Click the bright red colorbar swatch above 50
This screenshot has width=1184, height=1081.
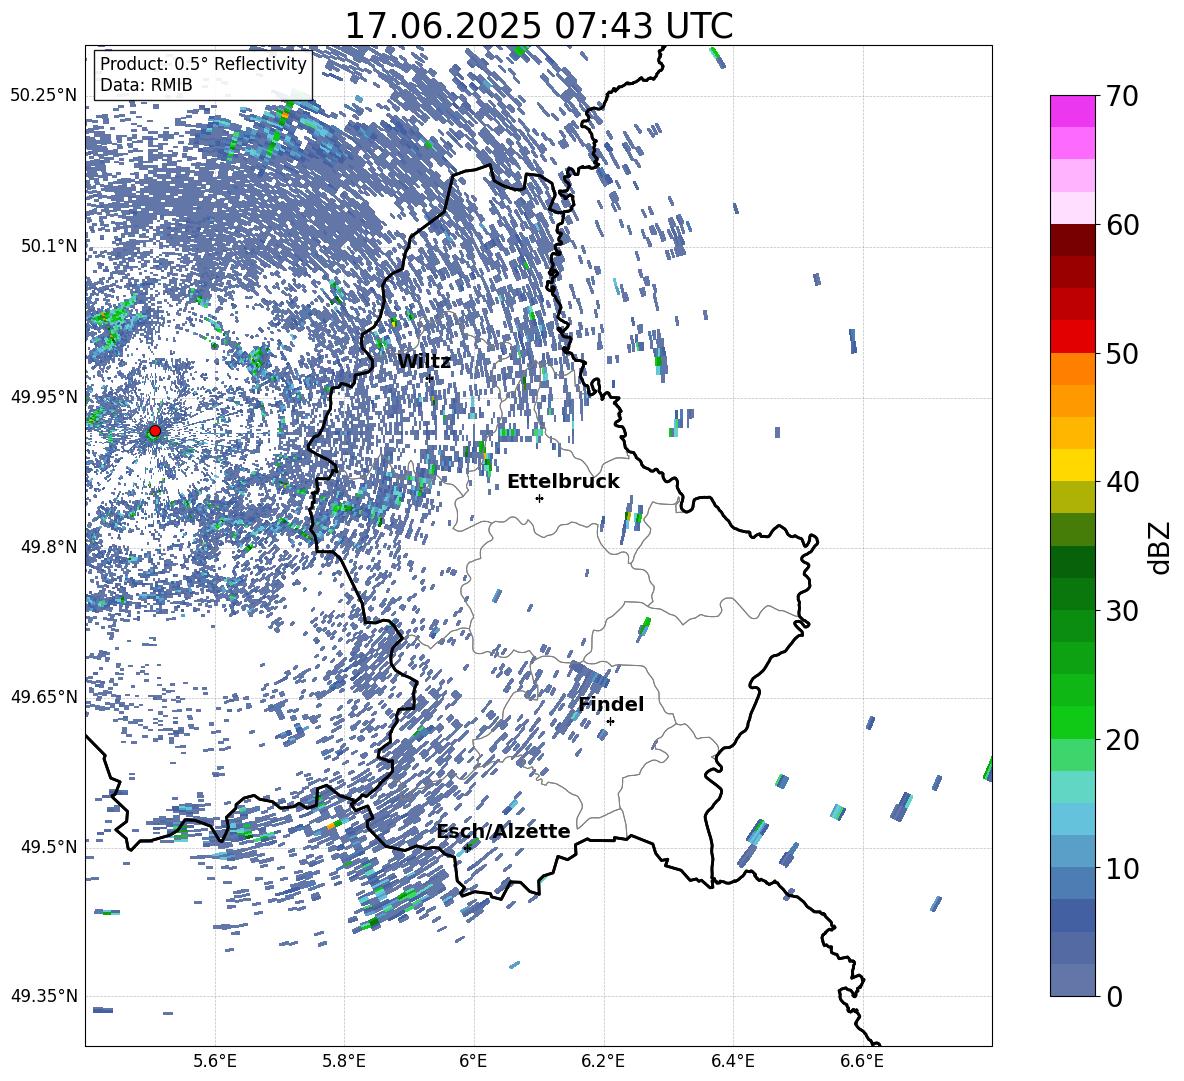tap(1072, 337)
